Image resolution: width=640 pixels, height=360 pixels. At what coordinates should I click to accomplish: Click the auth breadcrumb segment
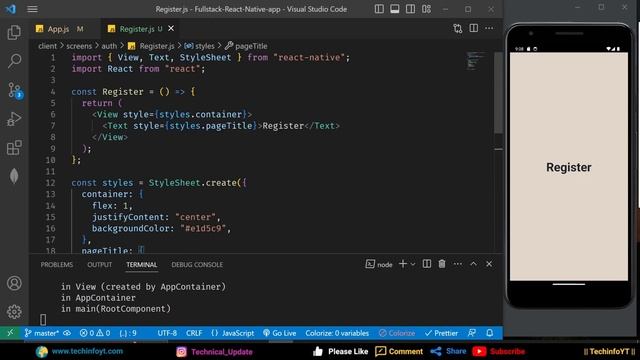click(x=109, y=46)
